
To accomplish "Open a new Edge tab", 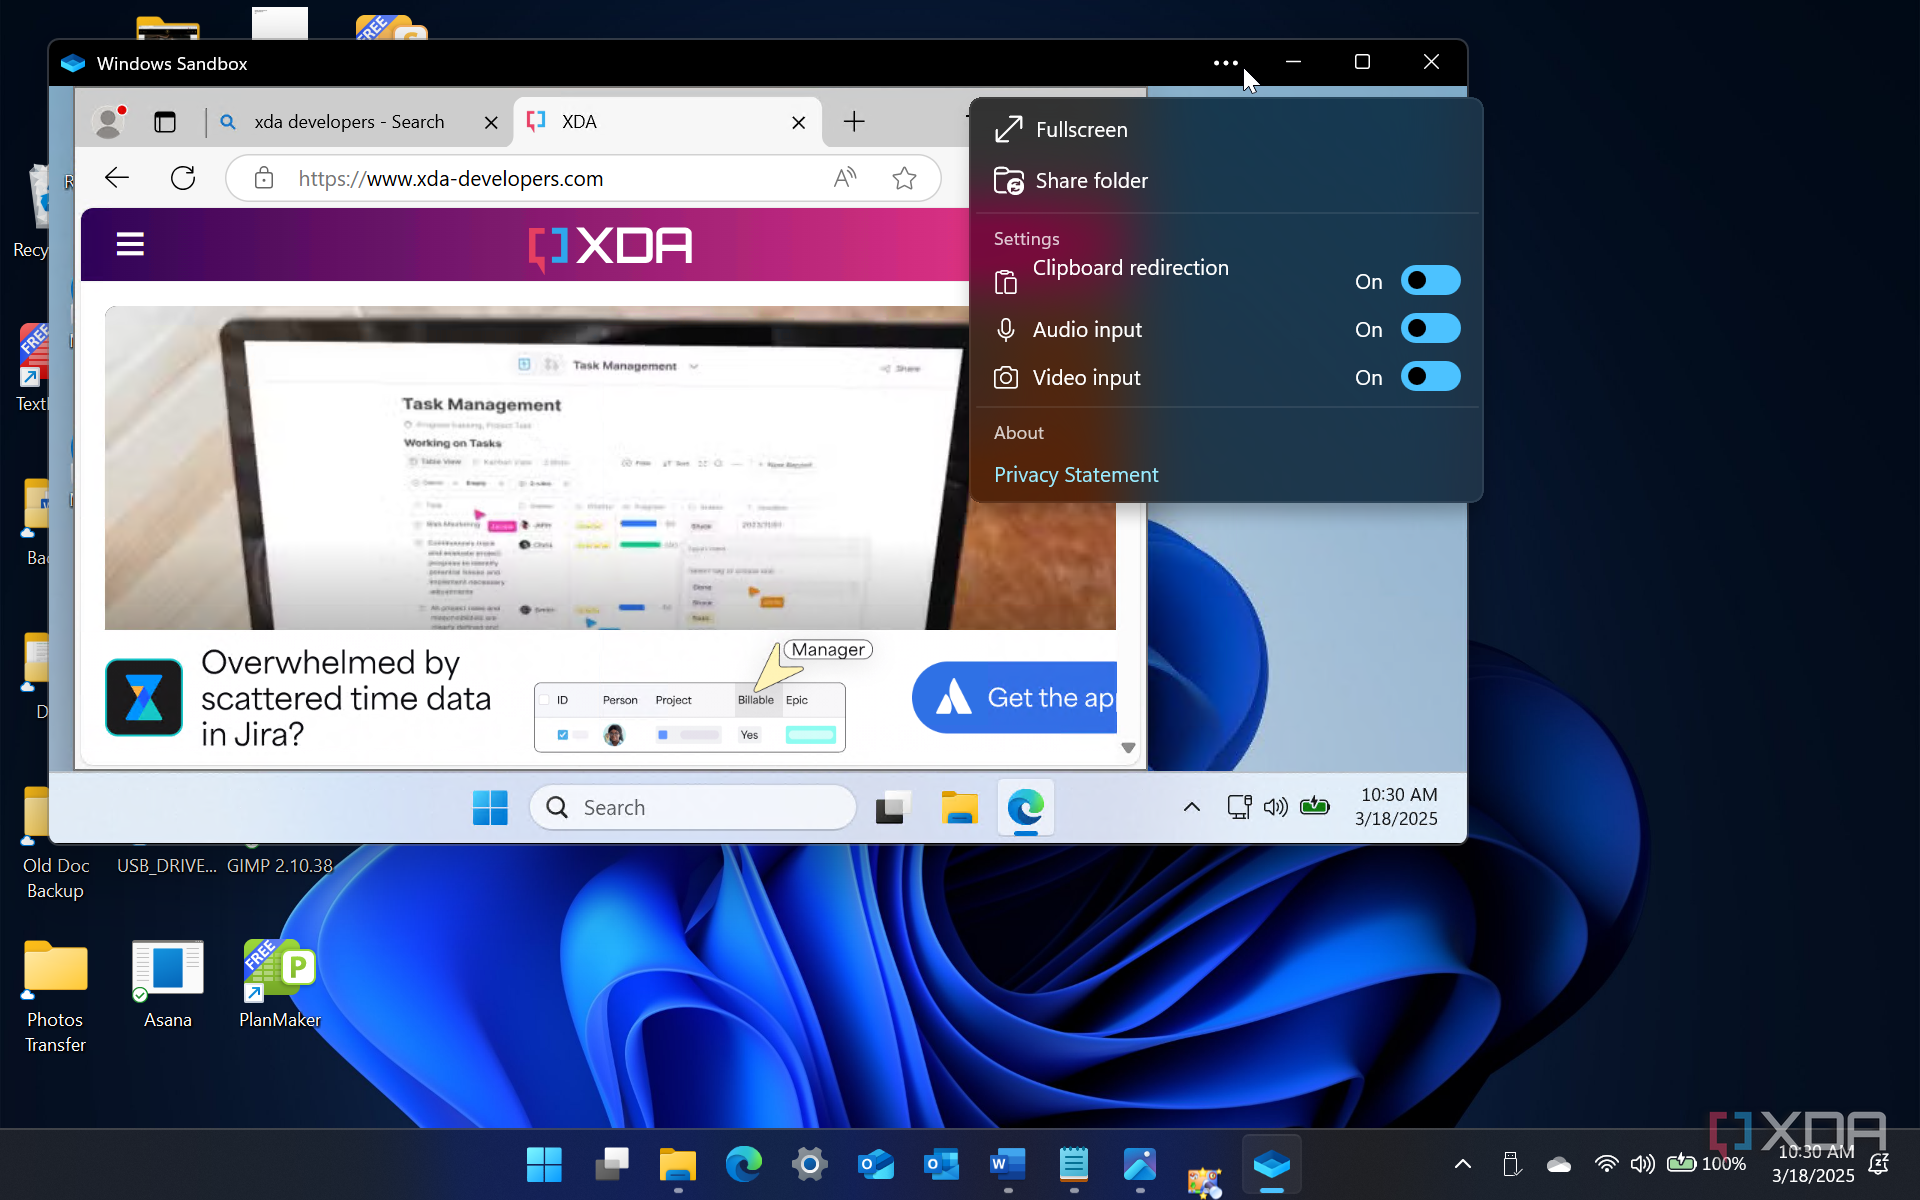I will click(x=854, y=122).
